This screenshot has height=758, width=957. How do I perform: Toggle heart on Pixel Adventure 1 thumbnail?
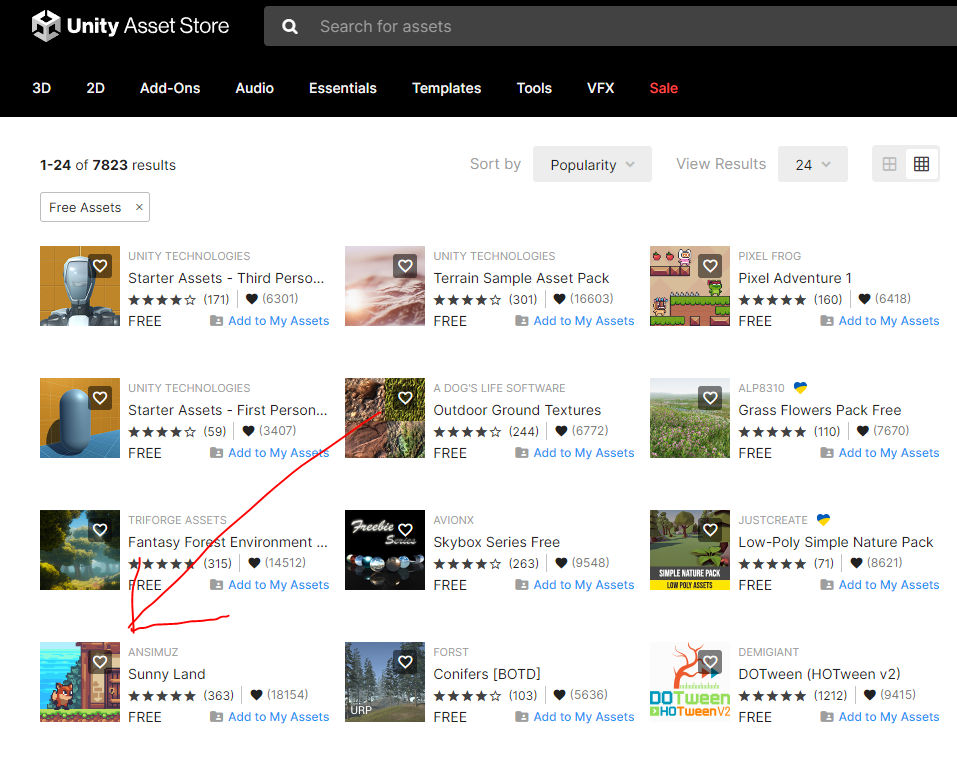tap(710, 265)
